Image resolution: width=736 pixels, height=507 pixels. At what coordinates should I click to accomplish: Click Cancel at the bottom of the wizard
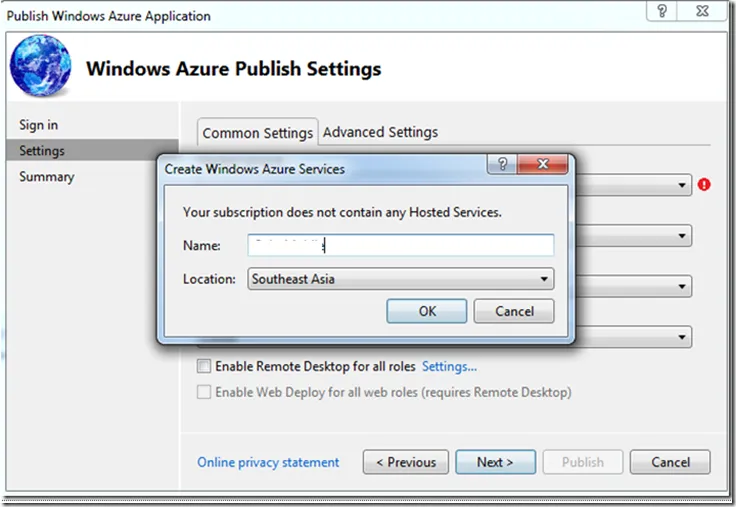670,462
